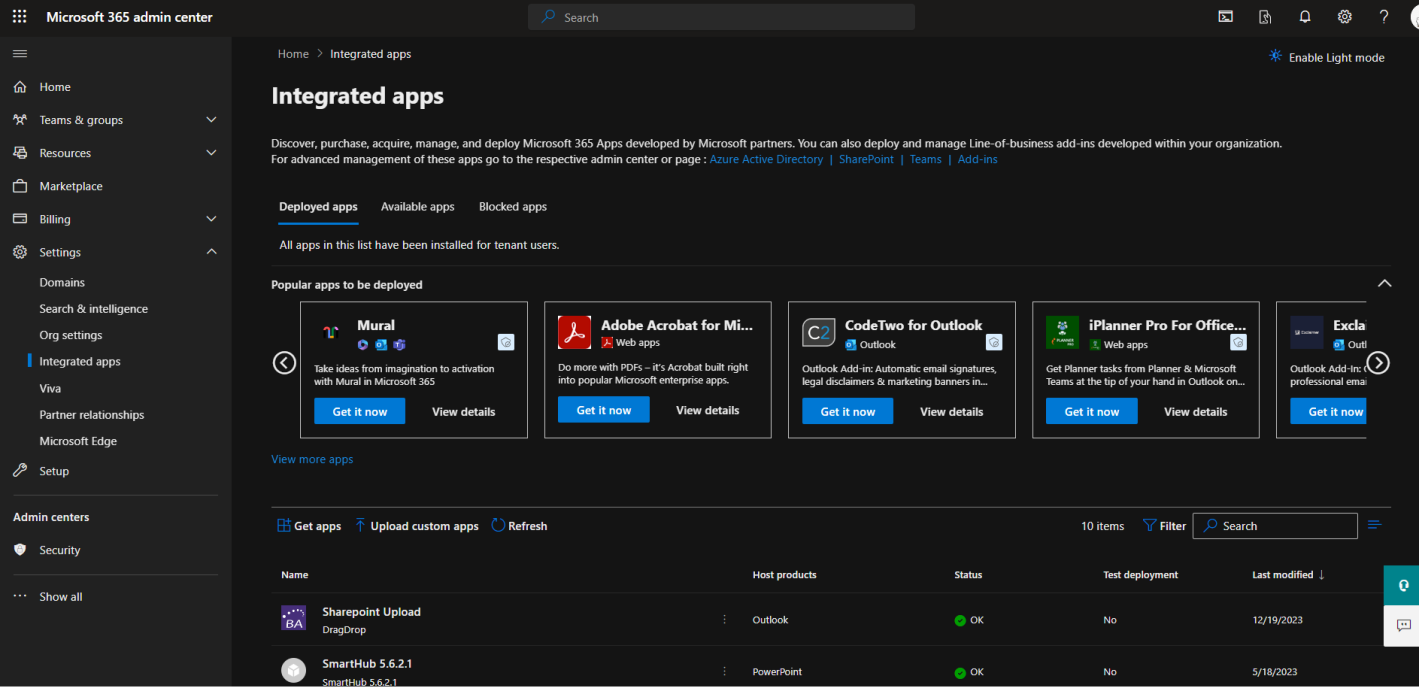
Task: Collapse navigation with hamburger menu icon
Action: [20, 53]
